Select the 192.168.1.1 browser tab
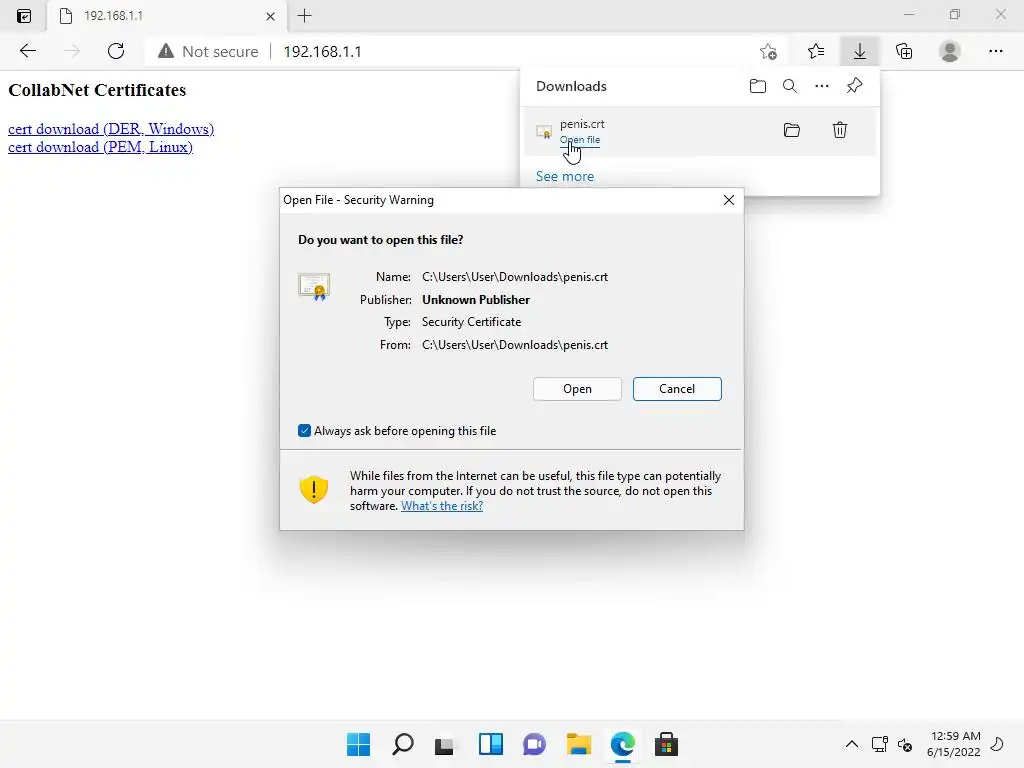 click(166, 16)
